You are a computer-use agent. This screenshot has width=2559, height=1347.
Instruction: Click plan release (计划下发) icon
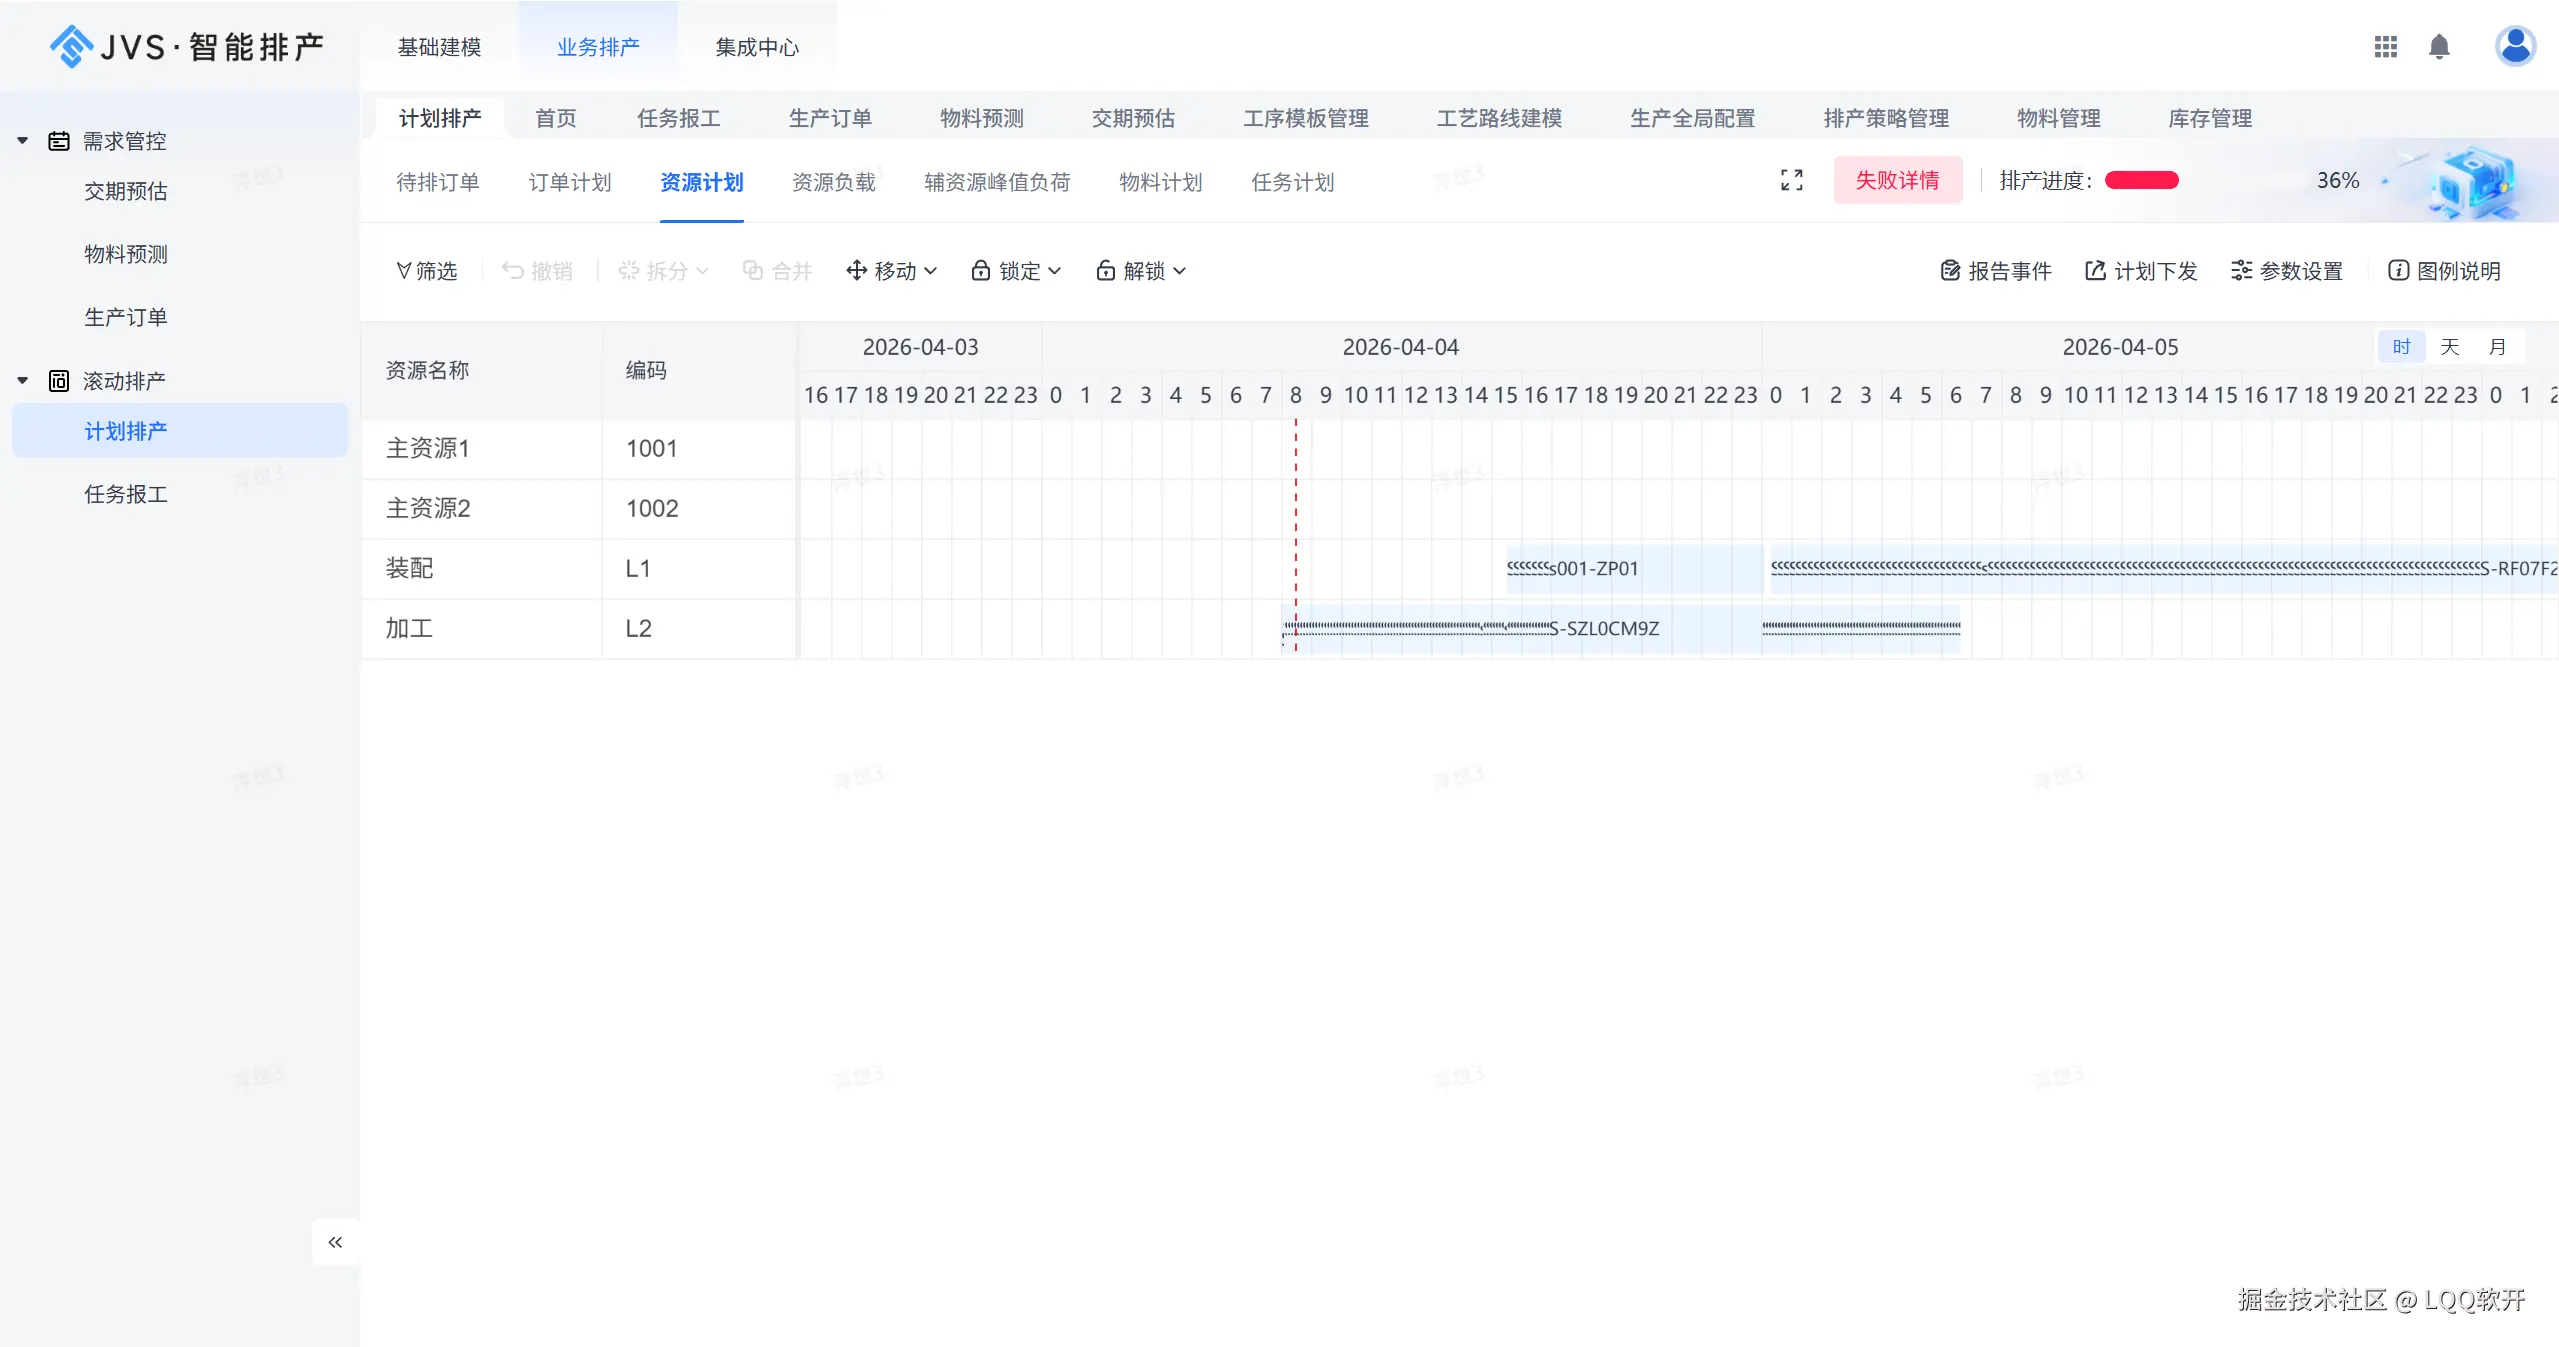2095,271
